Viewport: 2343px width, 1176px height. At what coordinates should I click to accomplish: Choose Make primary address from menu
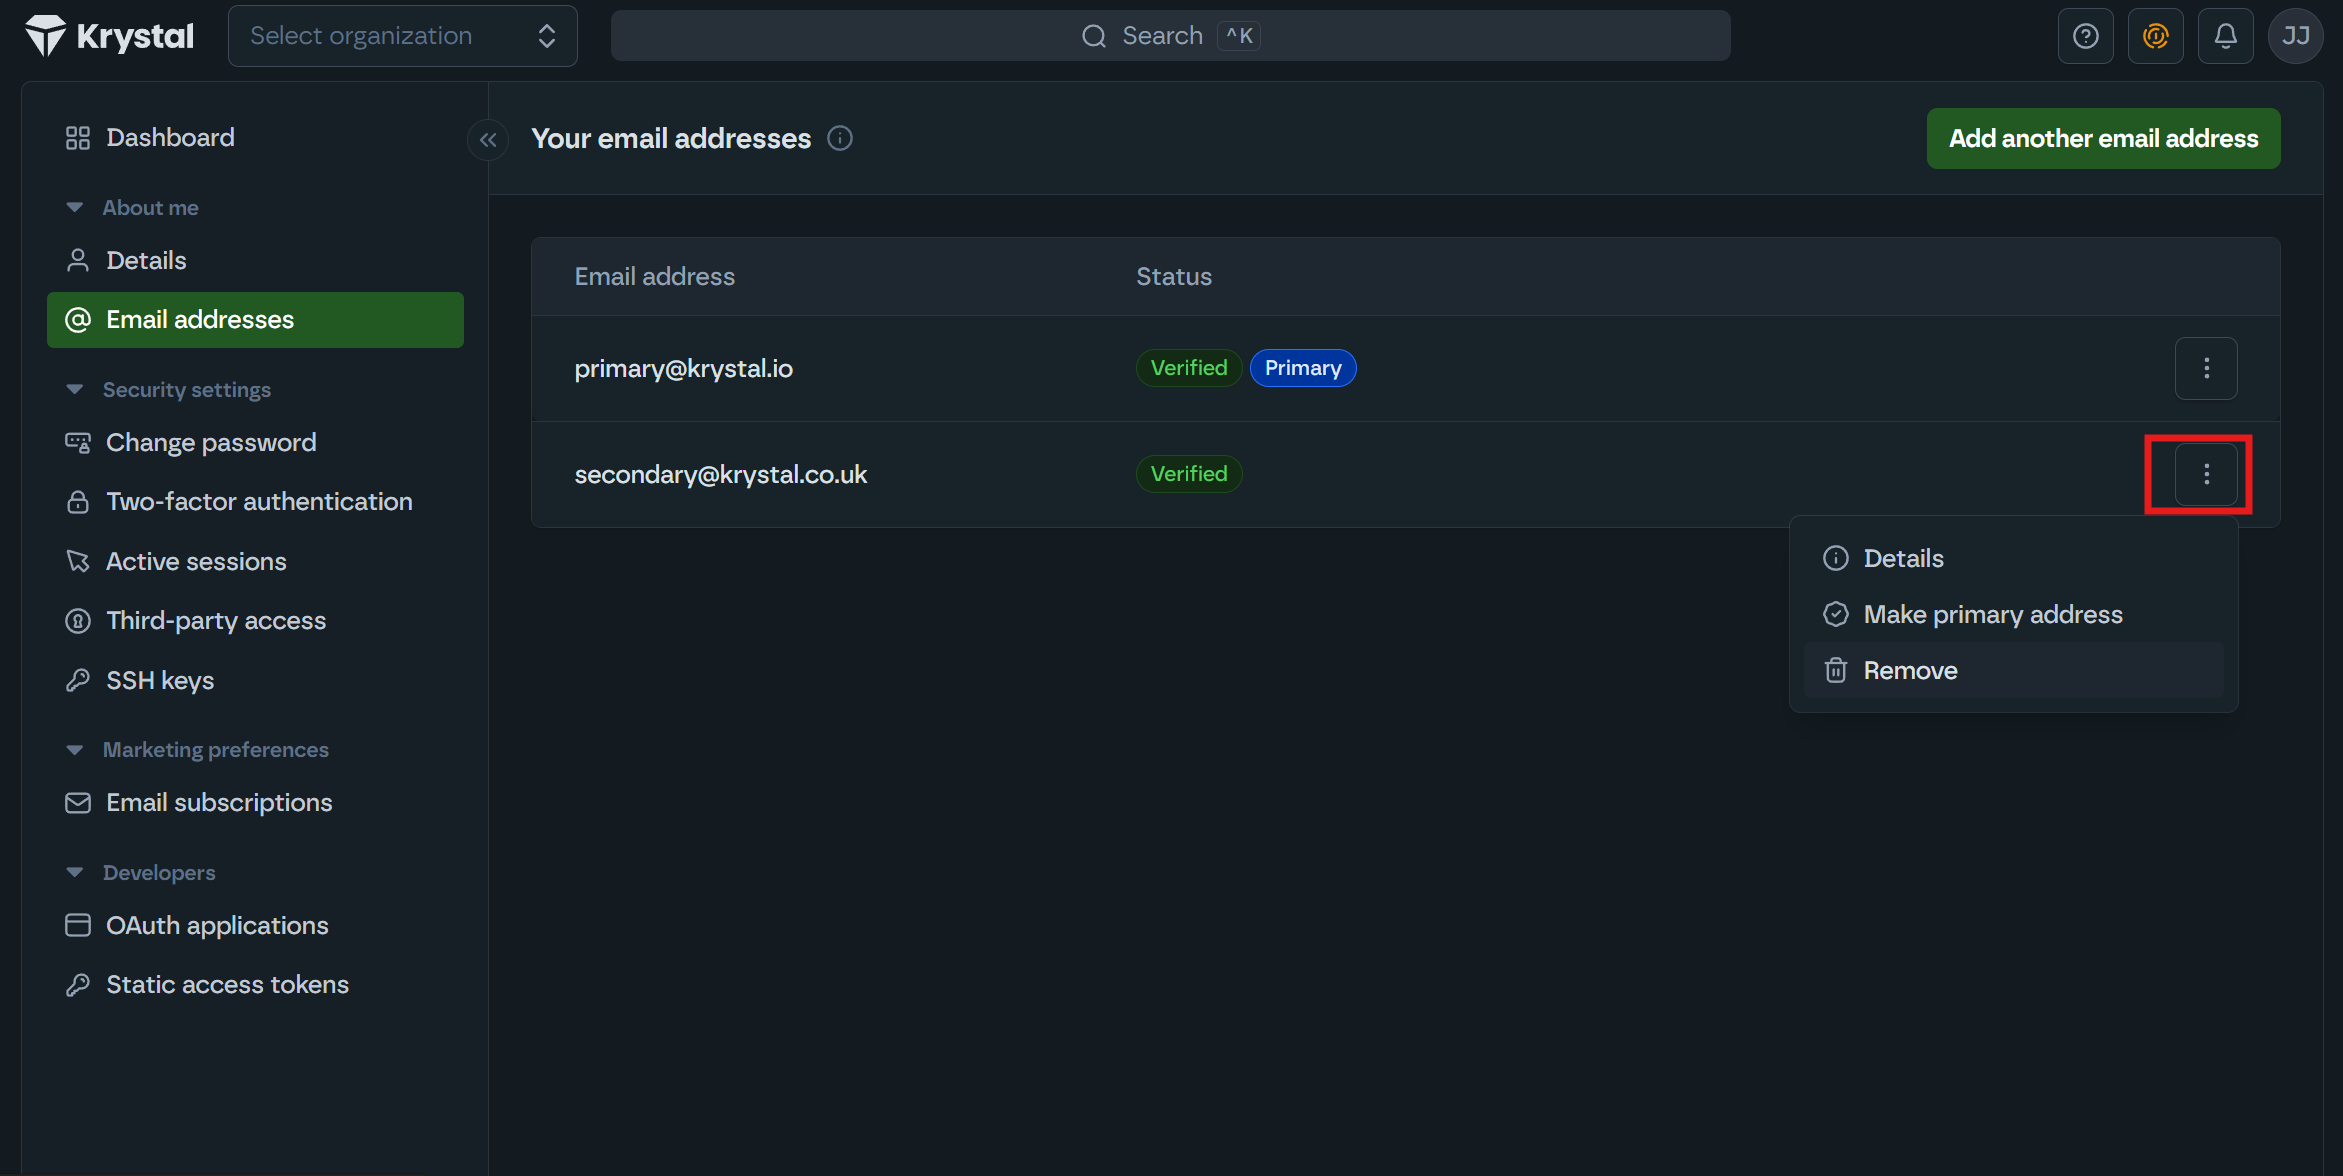pyautogui.click(x=1992, y=614)
